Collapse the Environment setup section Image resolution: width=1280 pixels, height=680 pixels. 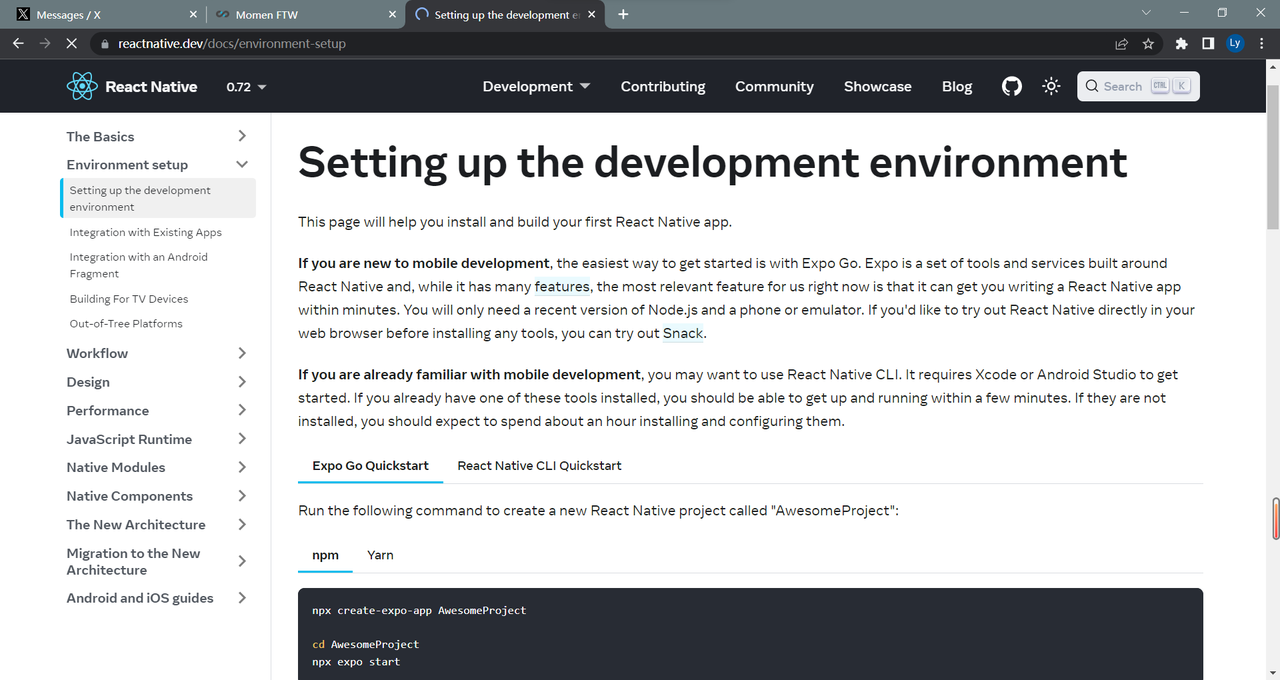(x=156, y=164)
